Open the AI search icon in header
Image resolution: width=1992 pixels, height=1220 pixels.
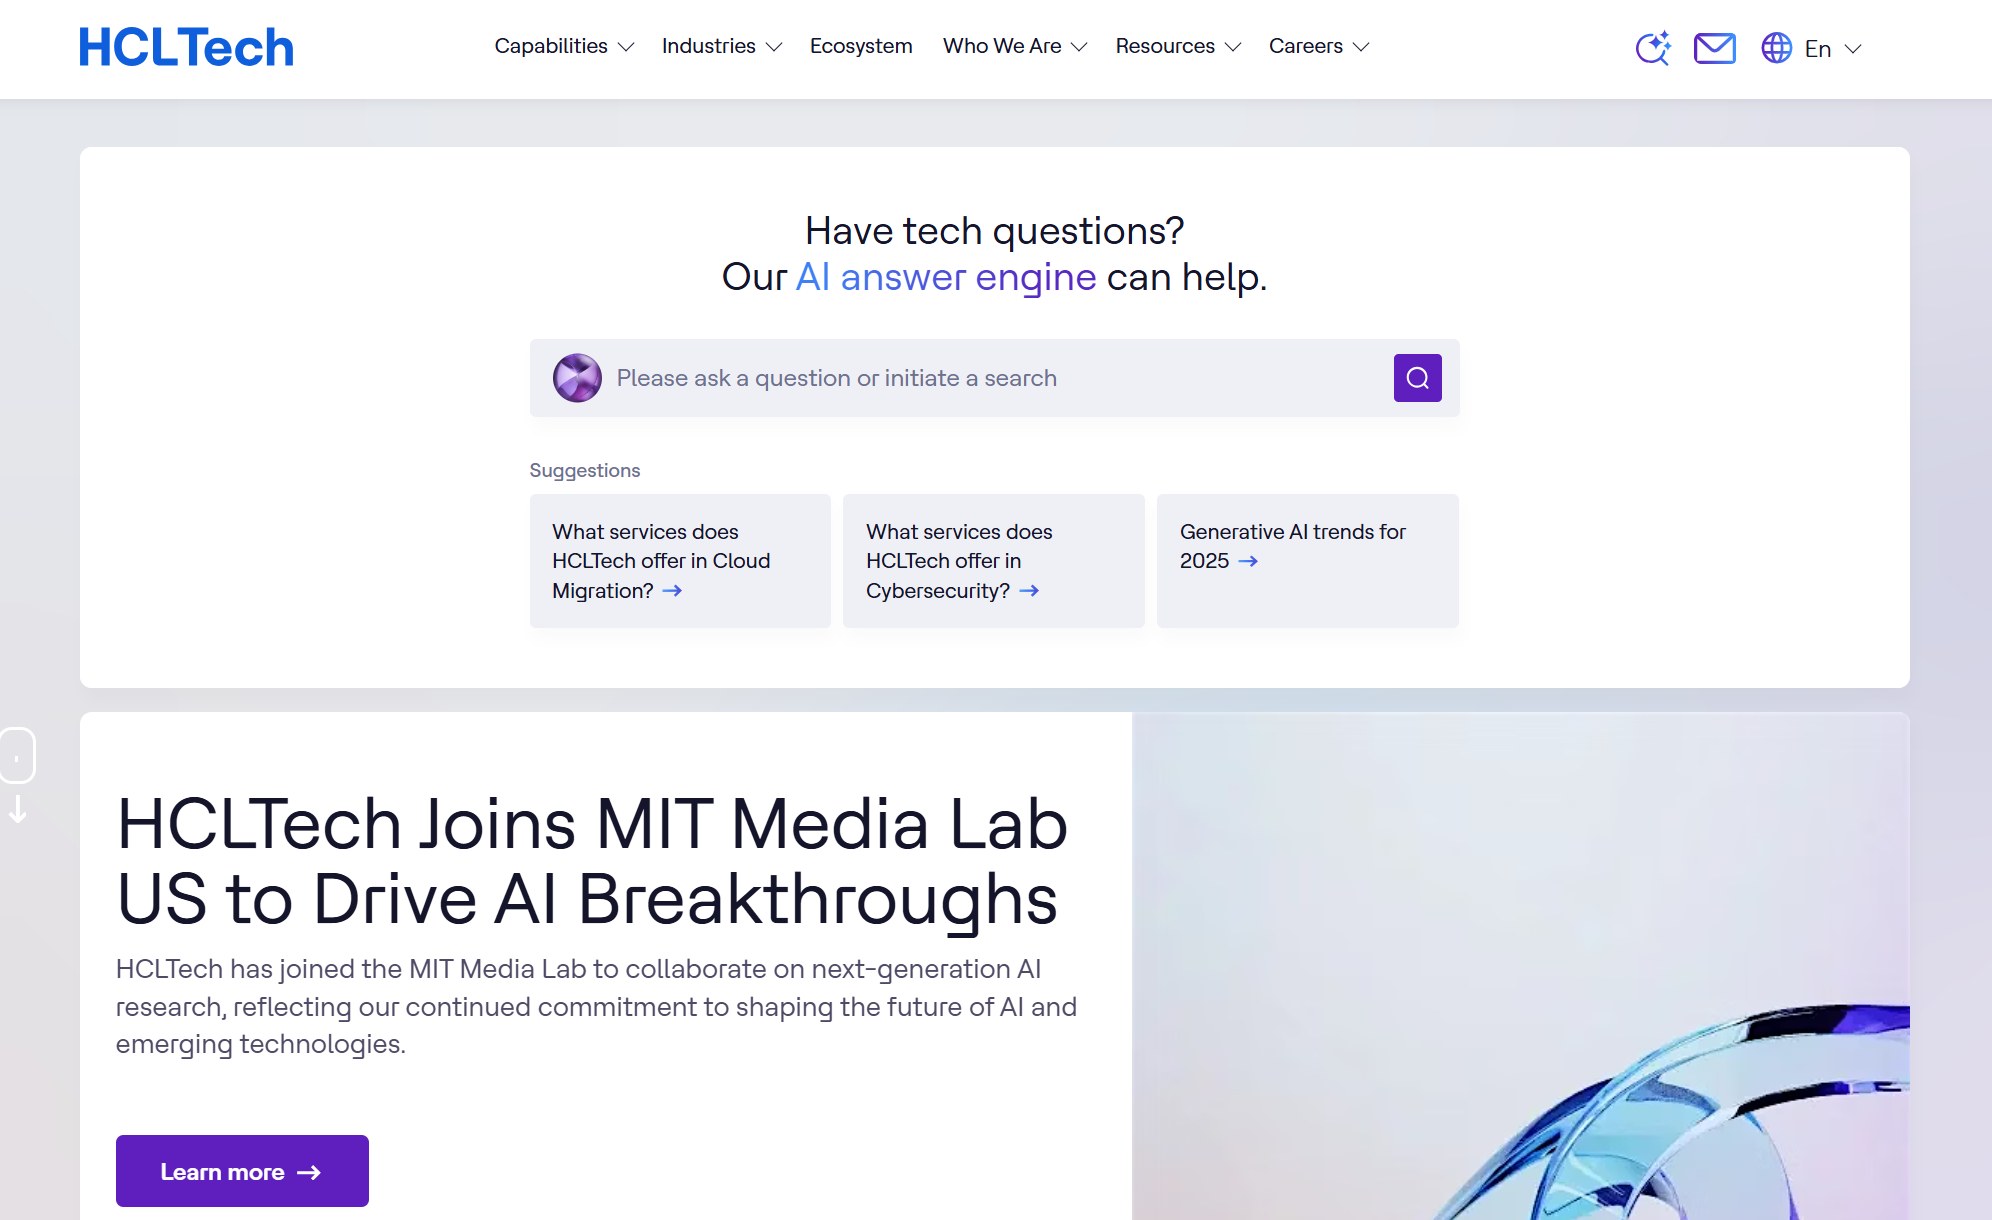(x=1653, y=48)
